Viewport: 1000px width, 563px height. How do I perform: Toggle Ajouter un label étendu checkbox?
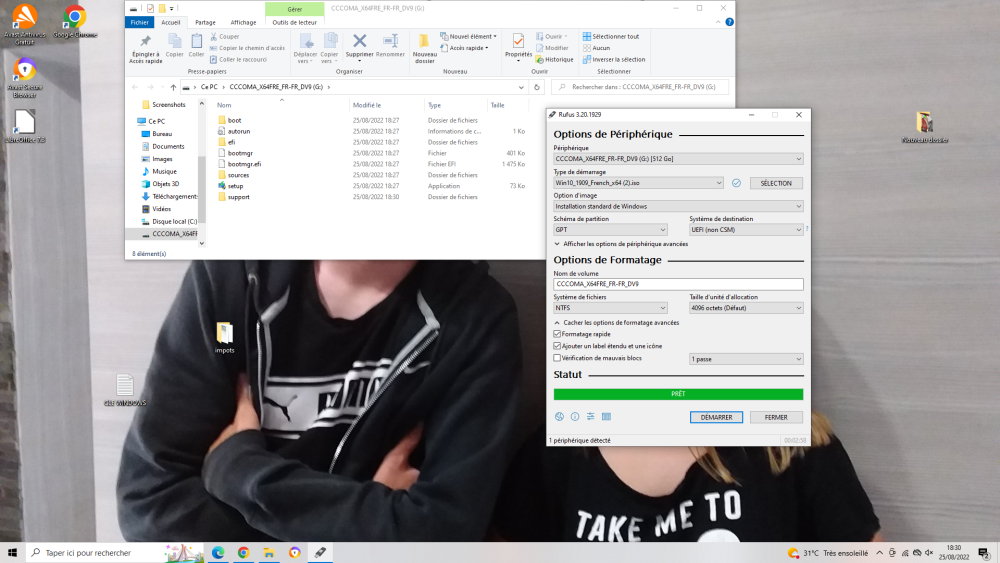point(557,346)
